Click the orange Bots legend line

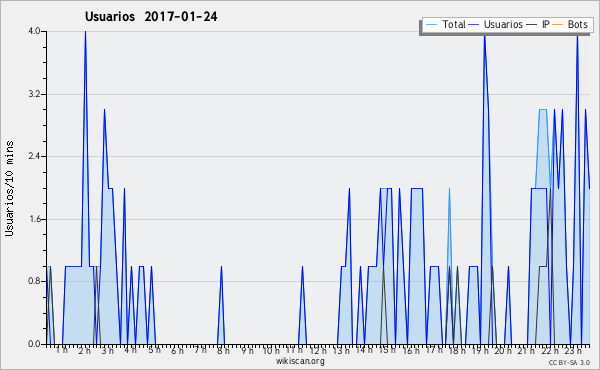tap(558, 25)
